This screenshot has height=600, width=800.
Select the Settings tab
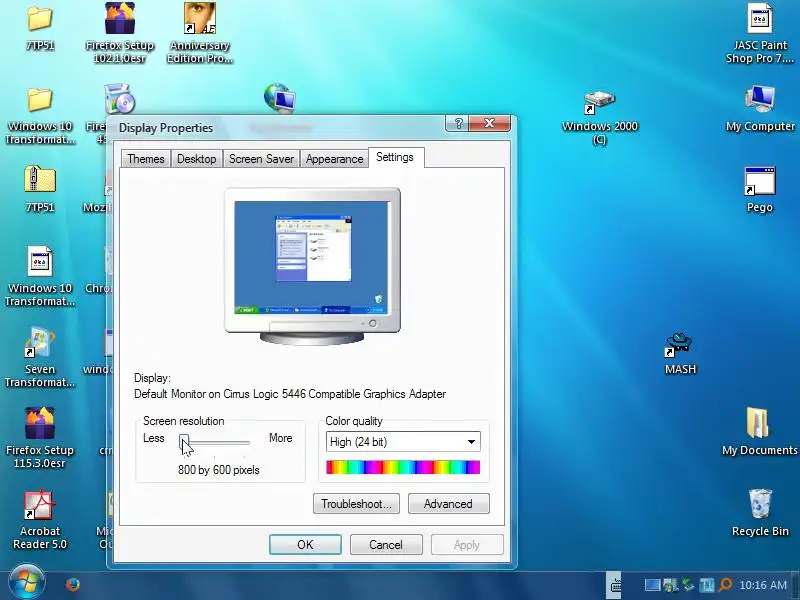pyautogui.click(x=395, y=157)
